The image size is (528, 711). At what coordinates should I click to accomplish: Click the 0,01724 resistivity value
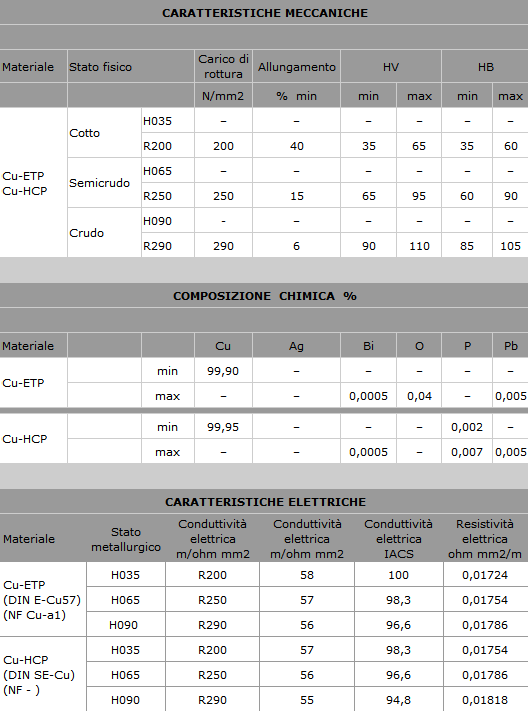[x=485, y=575]
